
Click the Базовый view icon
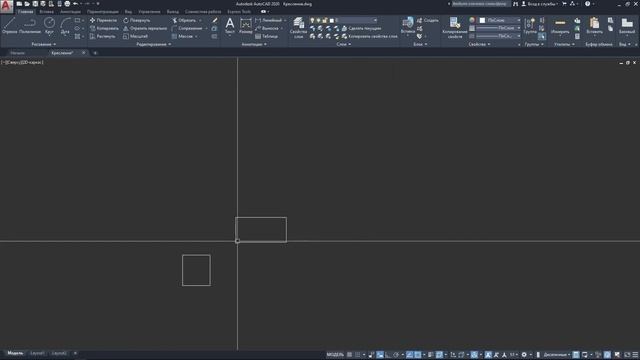(x=627, y=26)
